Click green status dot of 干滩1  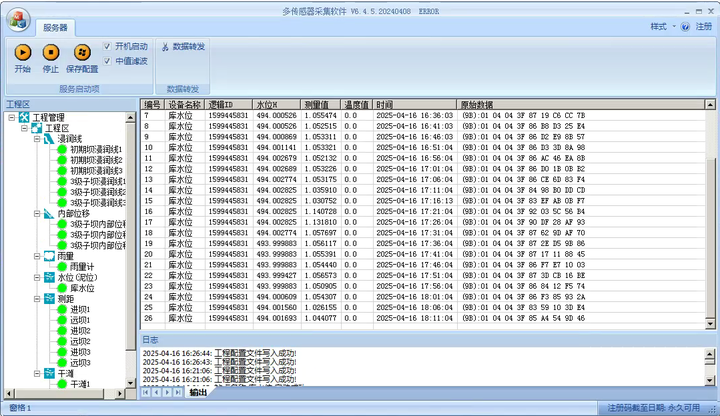(x=62, y=384)
